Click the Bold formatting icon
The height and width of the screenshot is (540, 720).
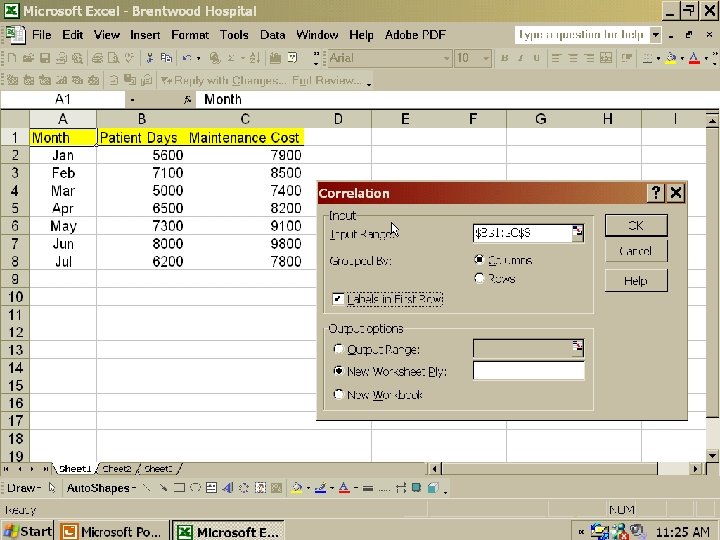tap(505, 58)
